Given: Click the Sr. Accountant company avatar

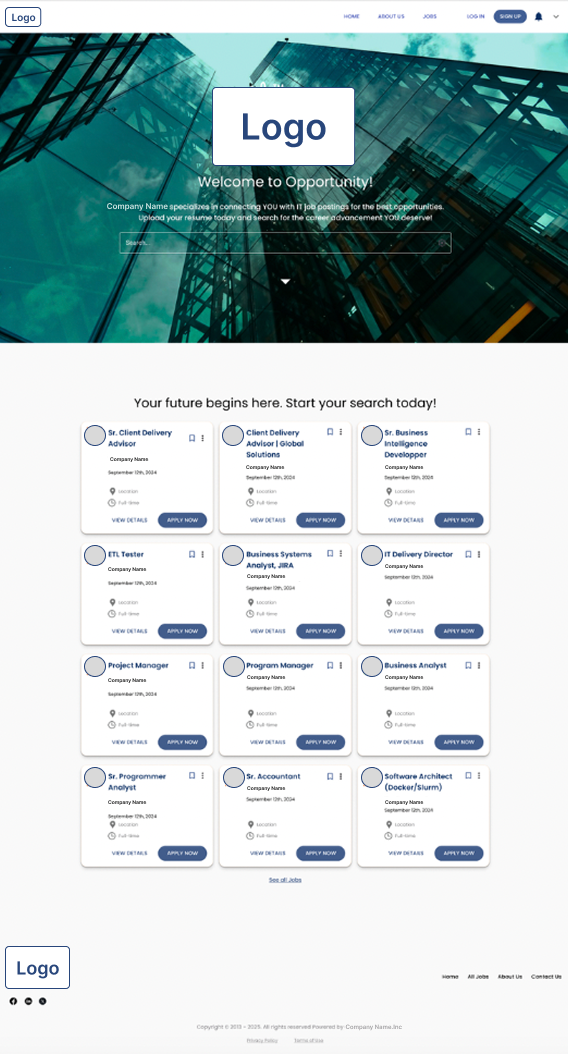Looking at the screenshot, I should coord(233,778).
